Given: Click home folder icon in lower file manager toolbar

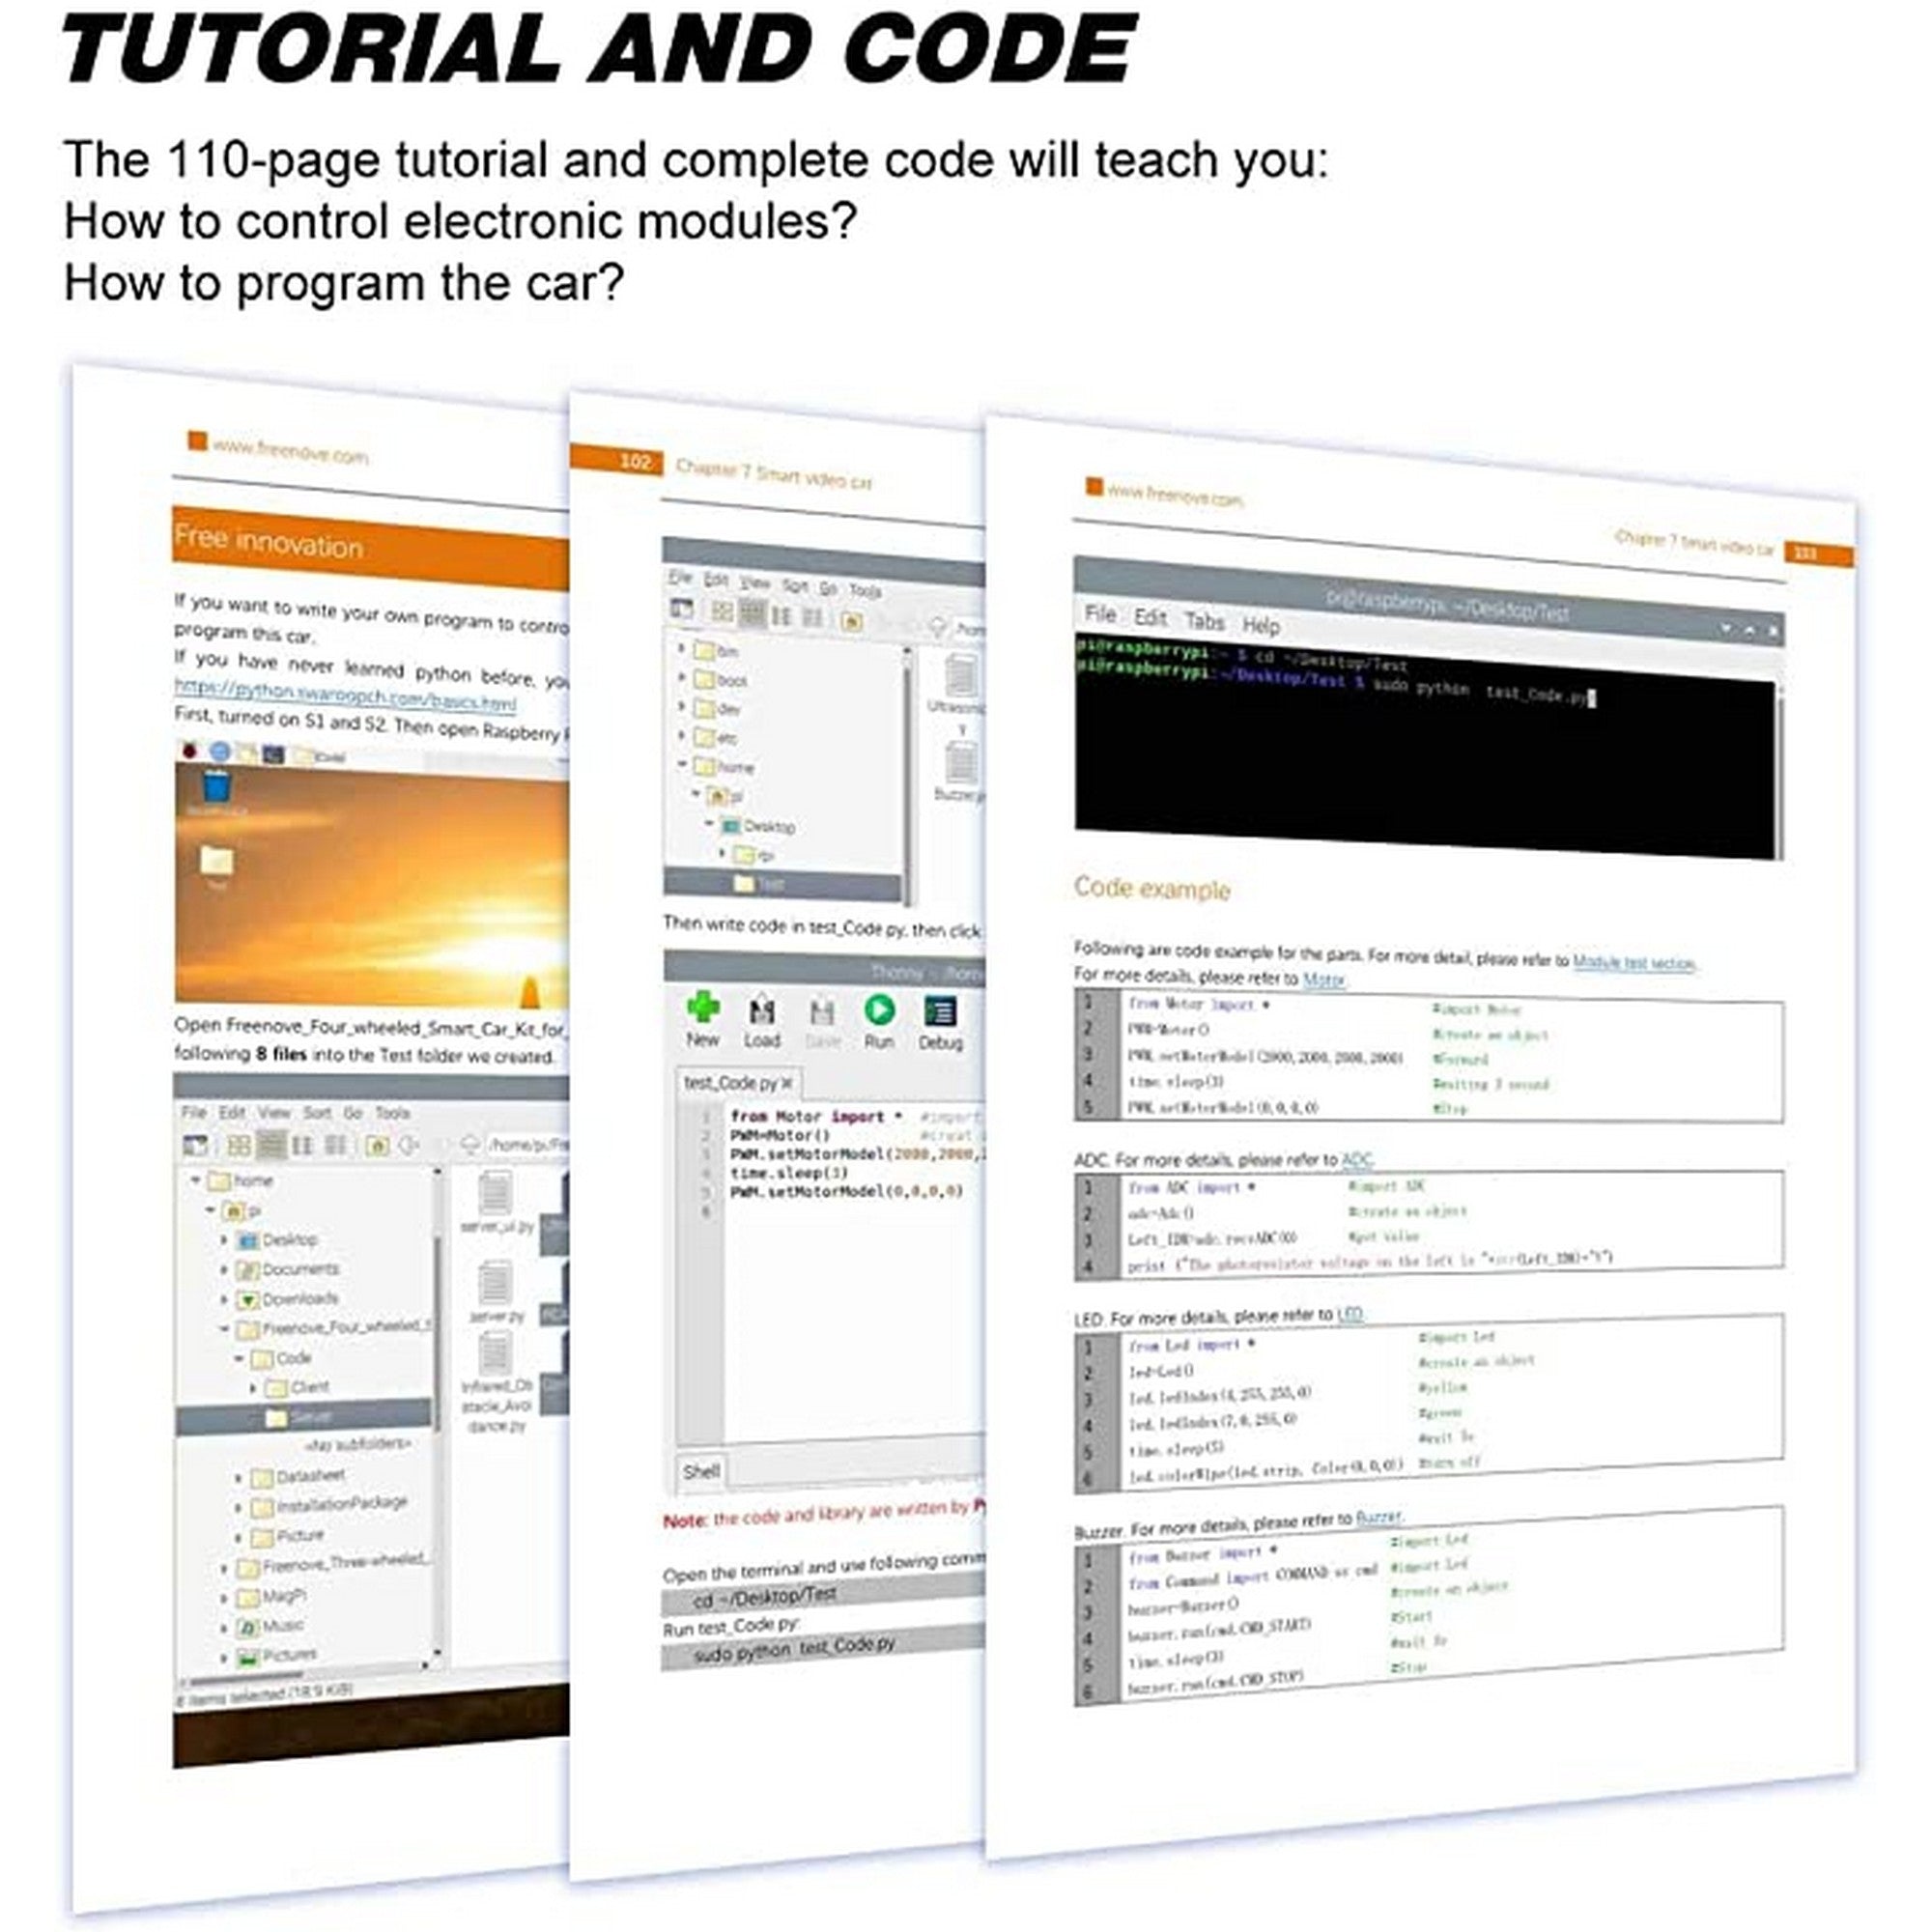Looking at the screenshot, I should pyautogui.click(x=377, y=1145).
